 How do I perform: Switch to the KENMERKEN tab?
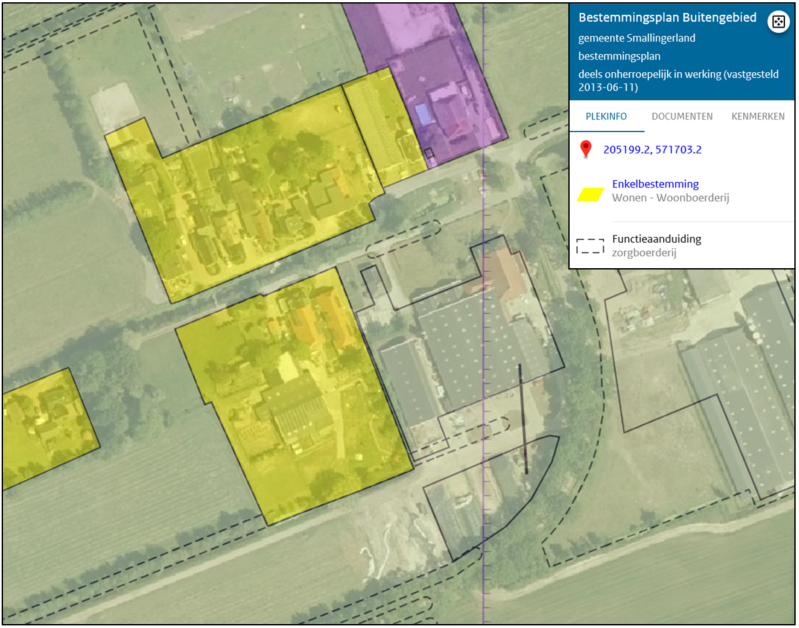[758, 116]
